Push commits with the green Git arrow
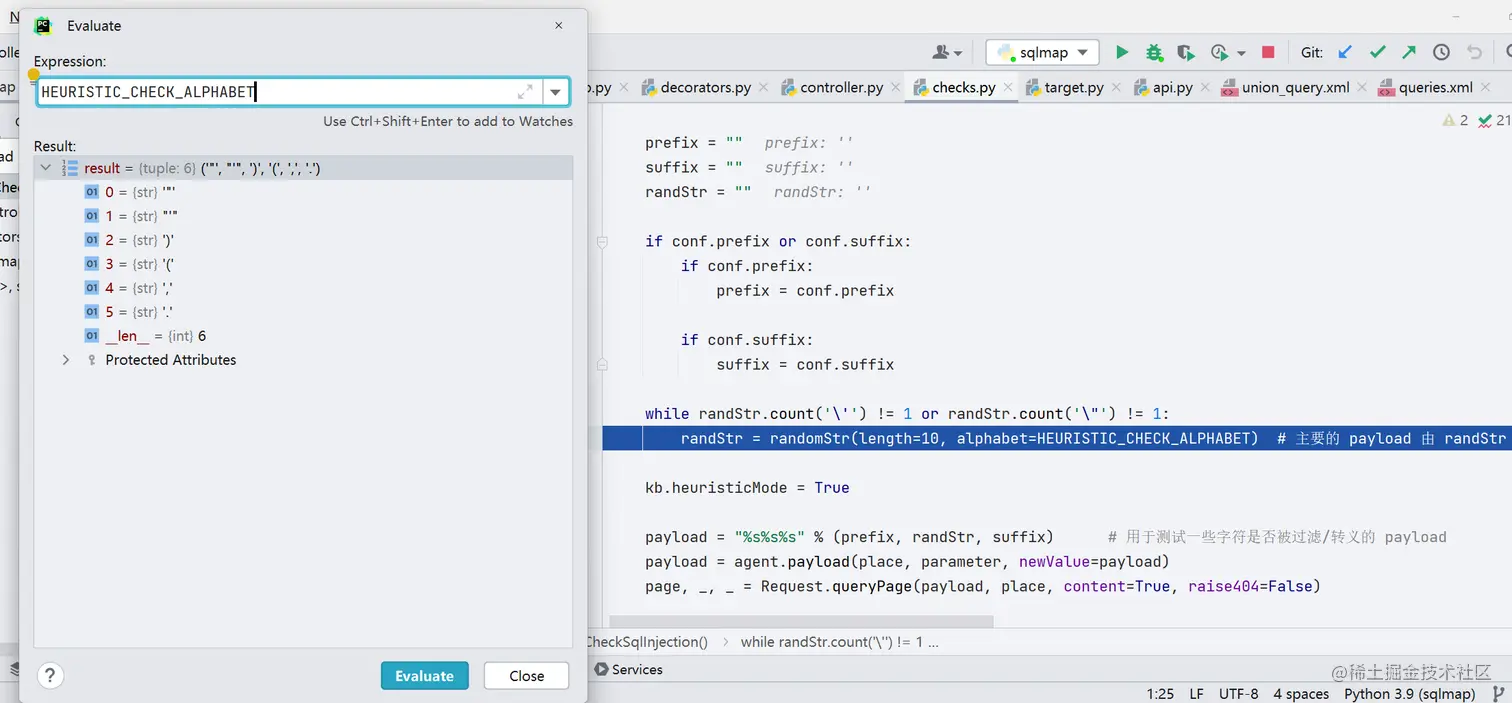This screenshot has height=703, width=1512. pos(1409,52)
